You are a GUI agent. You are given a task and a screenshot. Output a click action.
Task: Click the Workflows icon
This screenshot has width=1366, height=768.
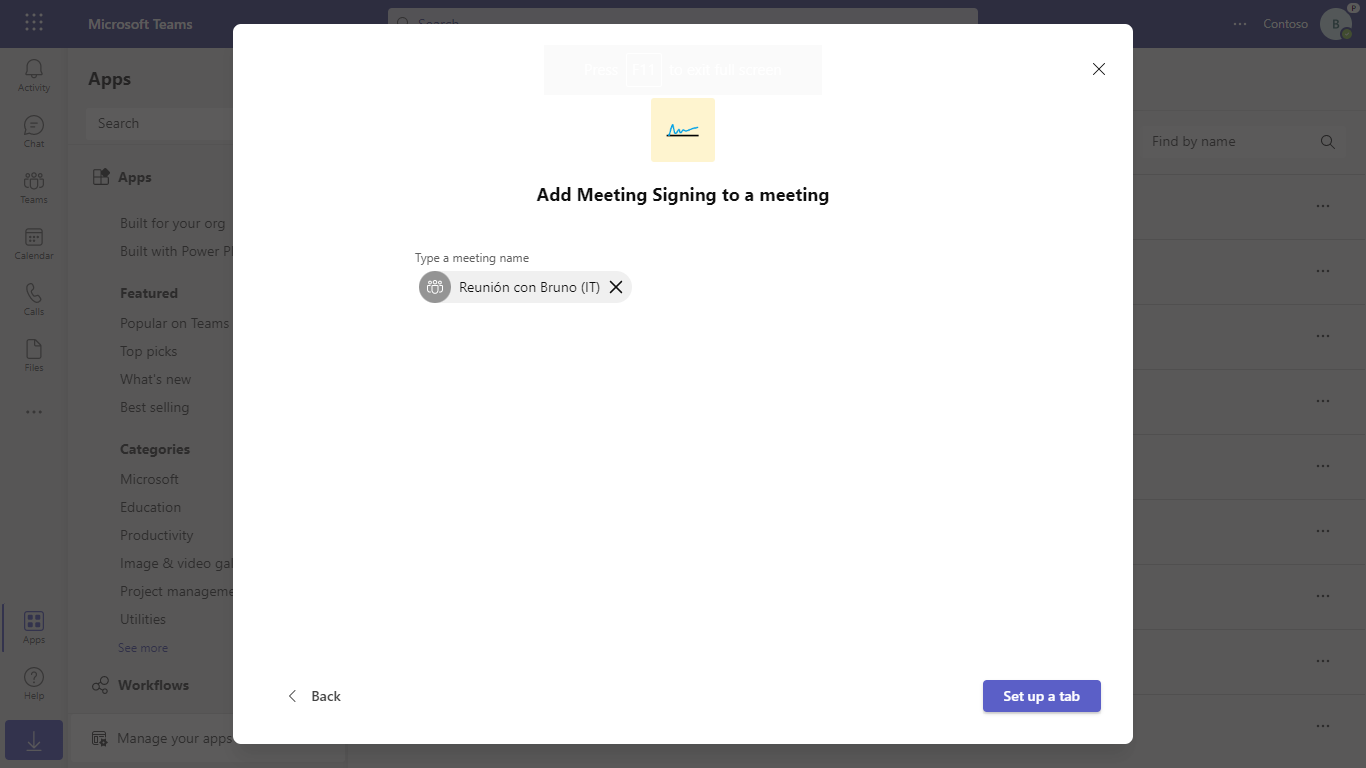click(x=99, y=685)
